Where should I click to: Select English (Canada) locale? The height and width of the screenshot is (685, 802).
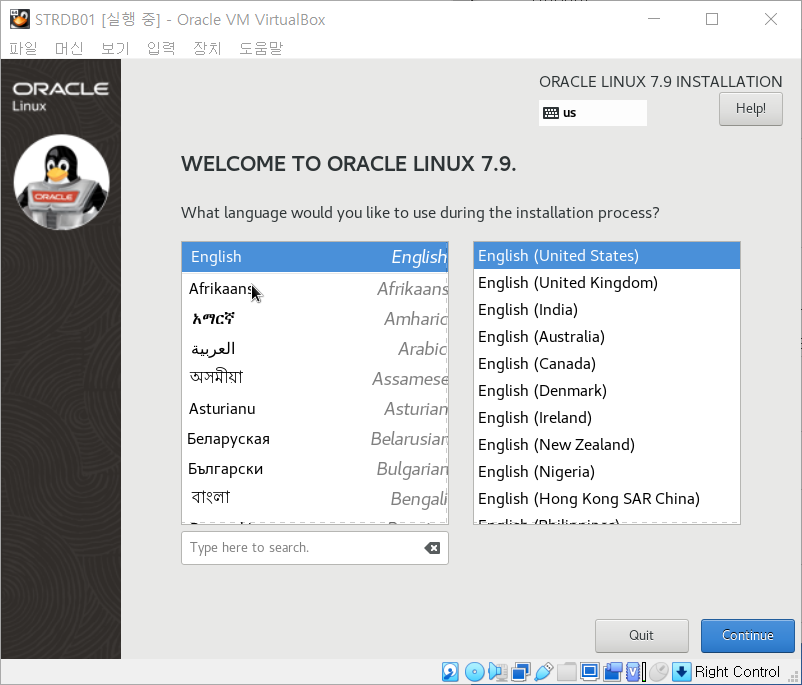[607, 364]
